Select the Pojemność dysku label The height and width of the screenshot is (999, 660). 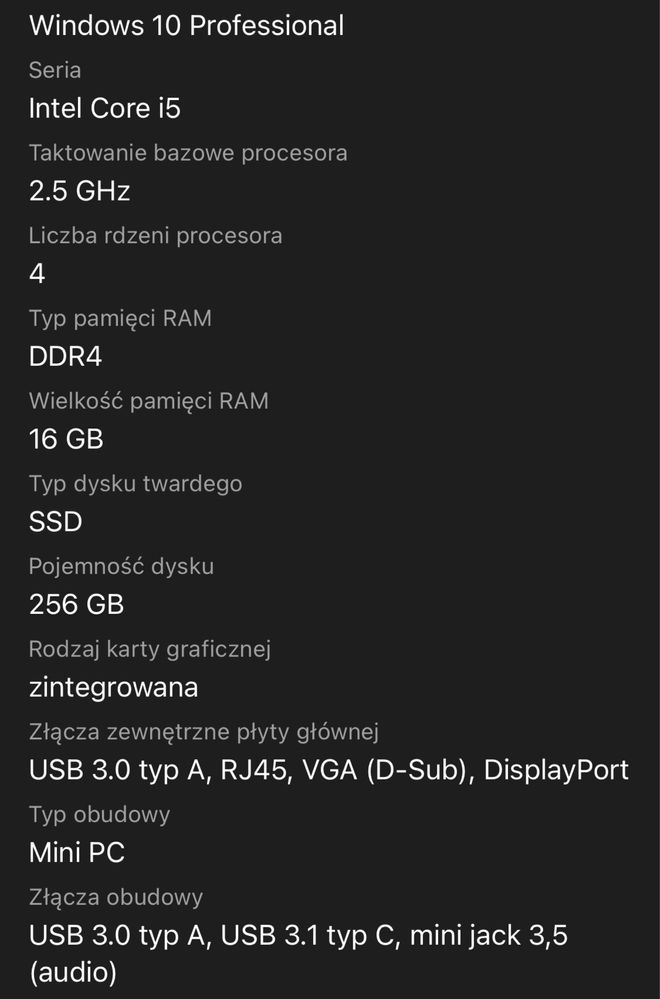coord(122,566)
